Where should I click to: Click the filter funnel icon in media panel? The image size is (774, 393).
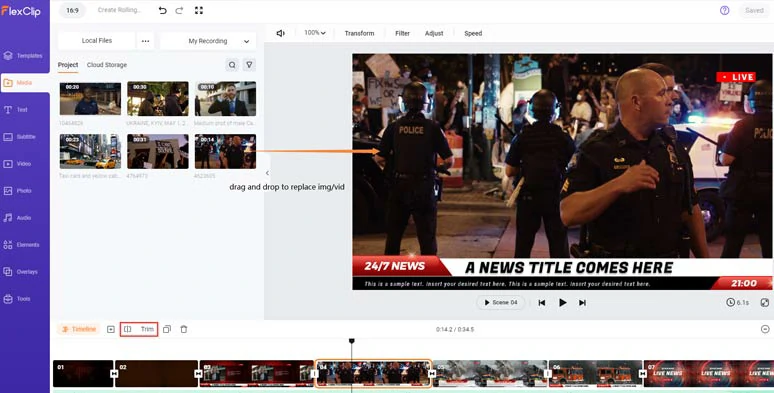click(x=249, y=65)
